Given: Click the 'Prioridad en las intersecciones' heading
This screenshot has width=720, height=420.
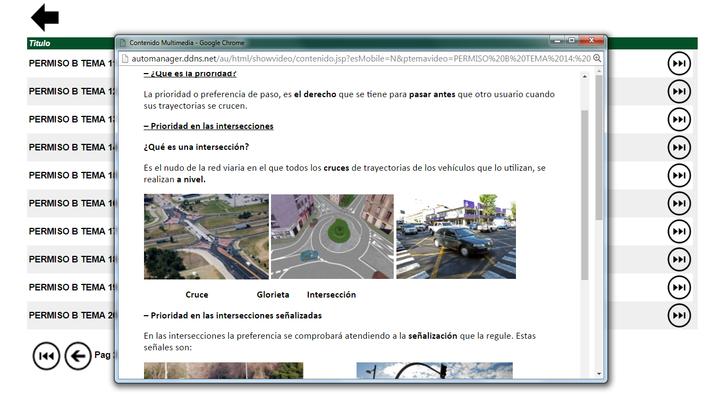Looking at the screenshot, I should [x=208, y=126].
